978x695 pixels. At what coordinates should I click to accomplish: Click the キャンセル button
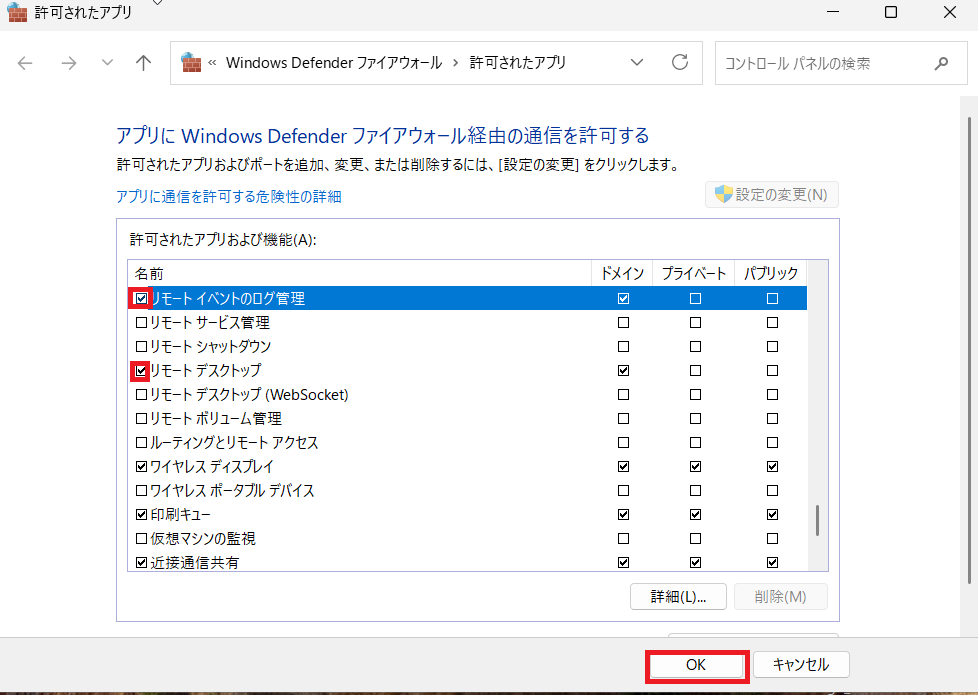click(x=801, y=664)
